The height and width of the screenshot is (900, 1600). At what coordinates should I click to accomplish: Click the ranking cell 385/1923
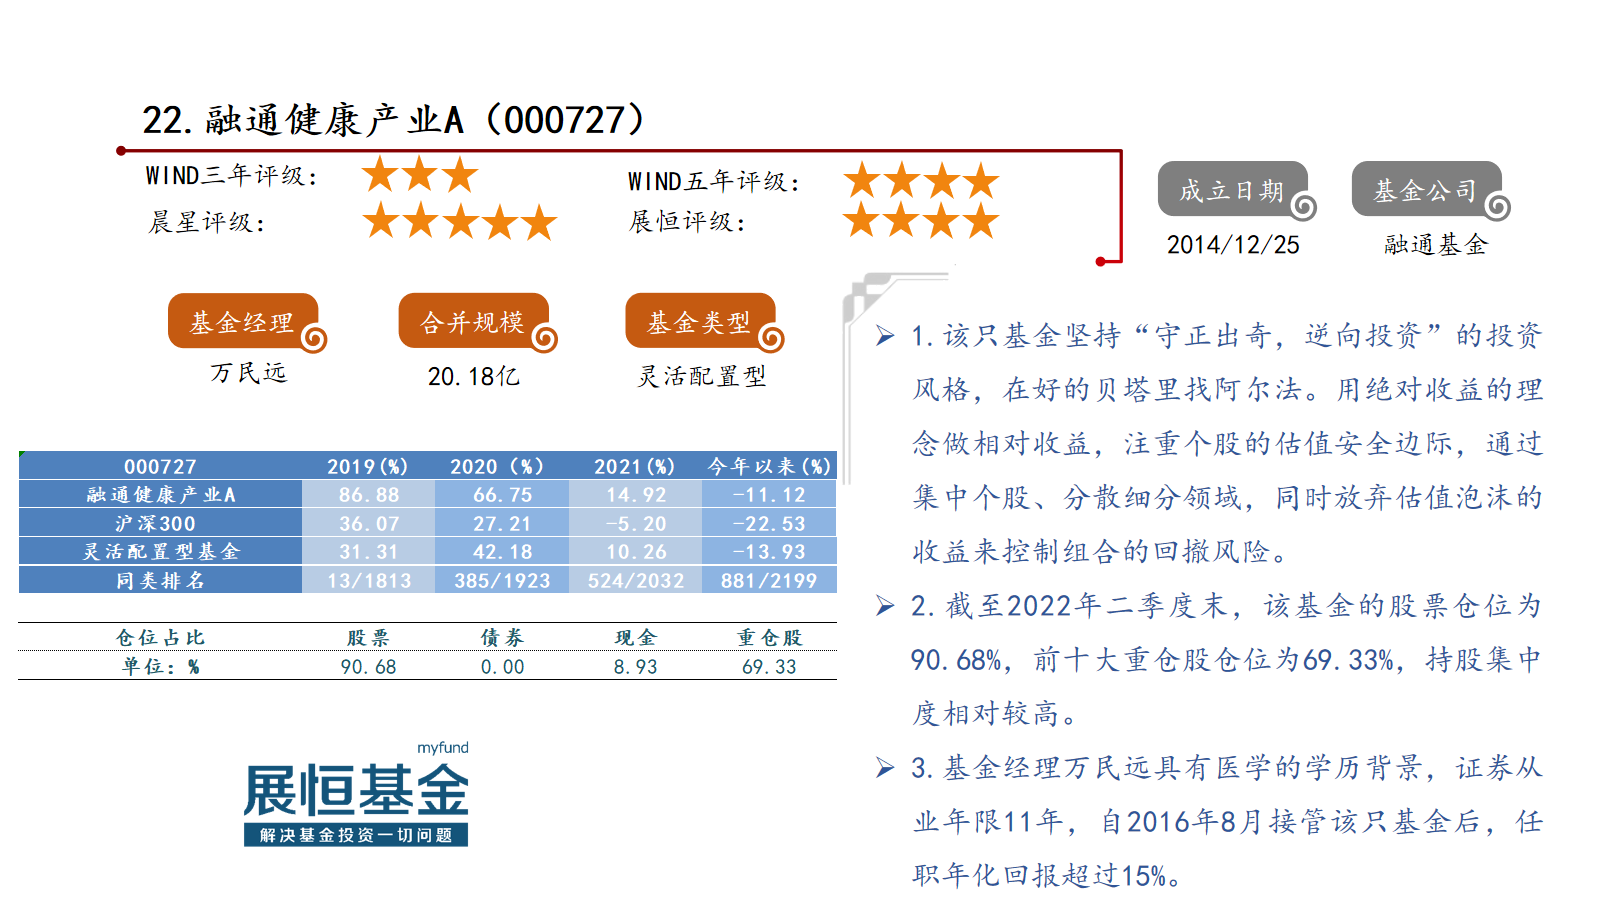502,580
